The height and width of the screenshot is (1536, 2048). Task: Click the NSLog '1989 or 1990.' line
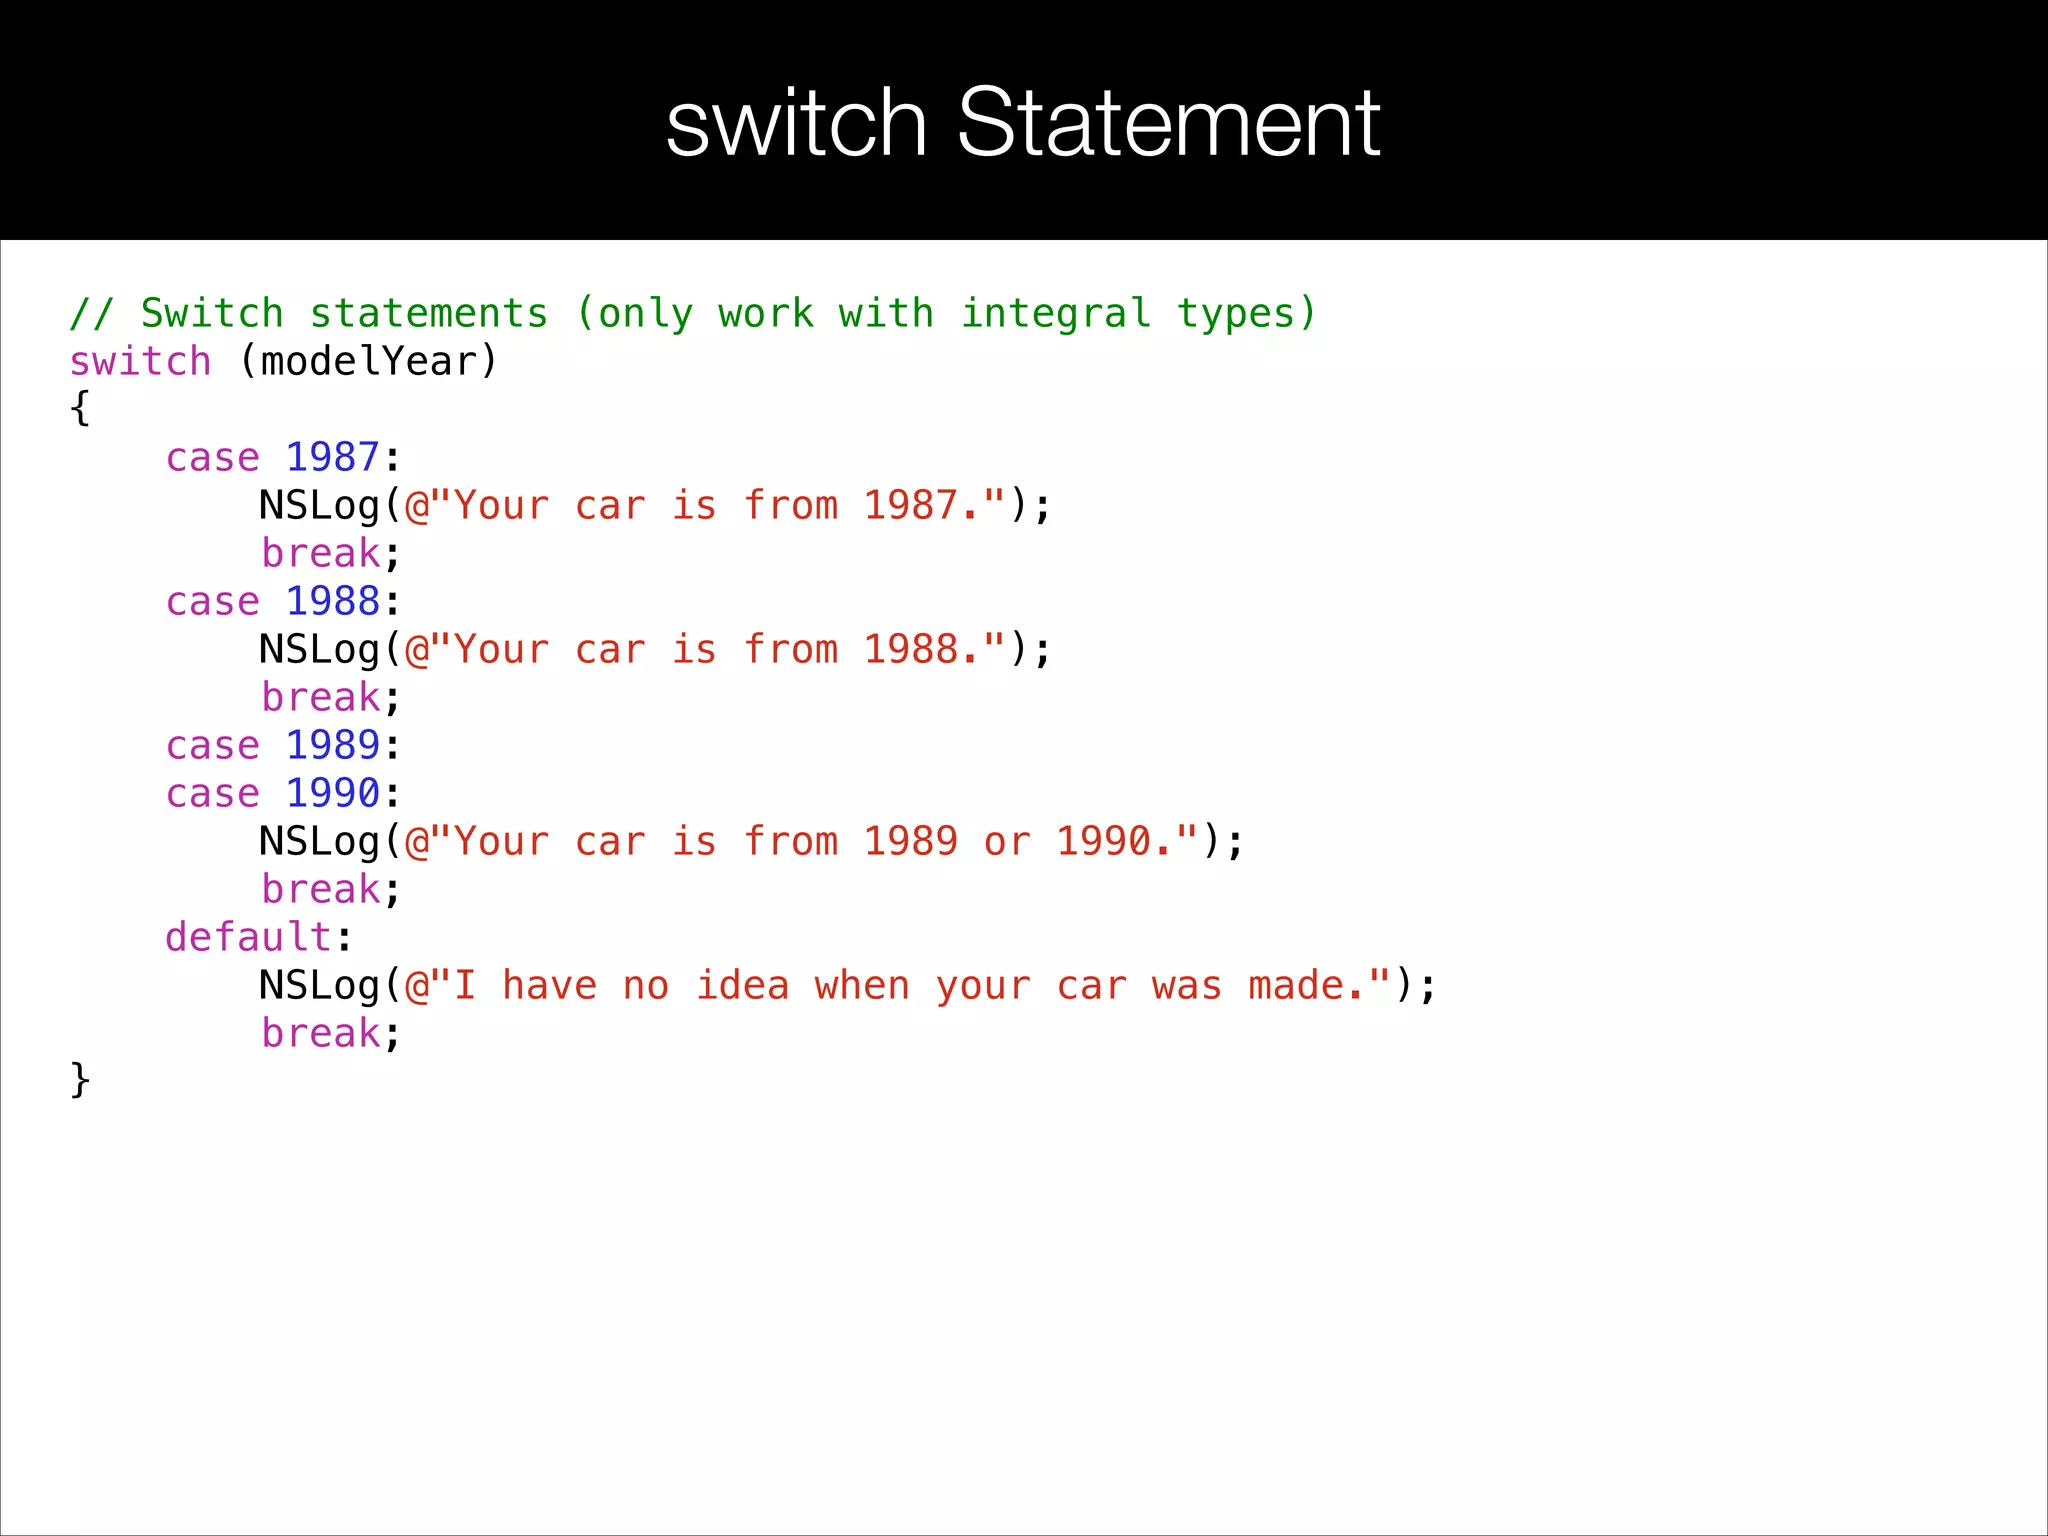pos(751,841)
